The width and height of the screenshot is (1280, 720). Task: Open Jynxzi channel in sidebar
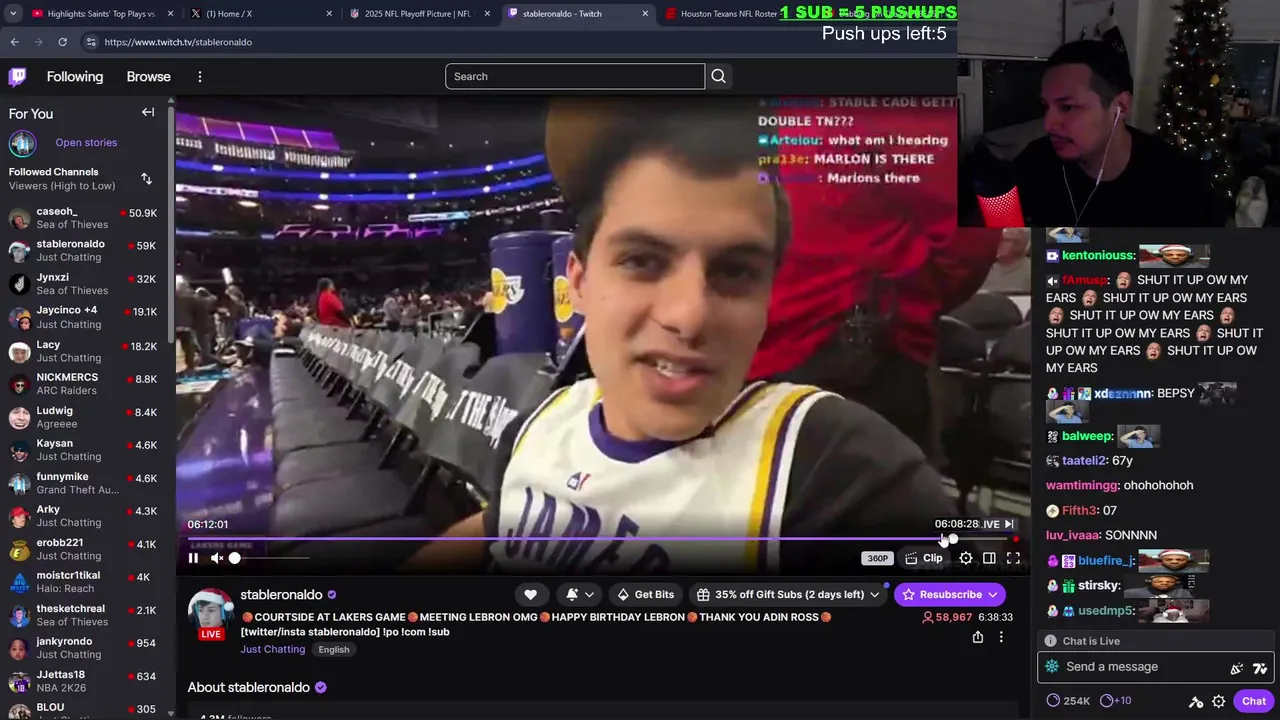[86, 283]
